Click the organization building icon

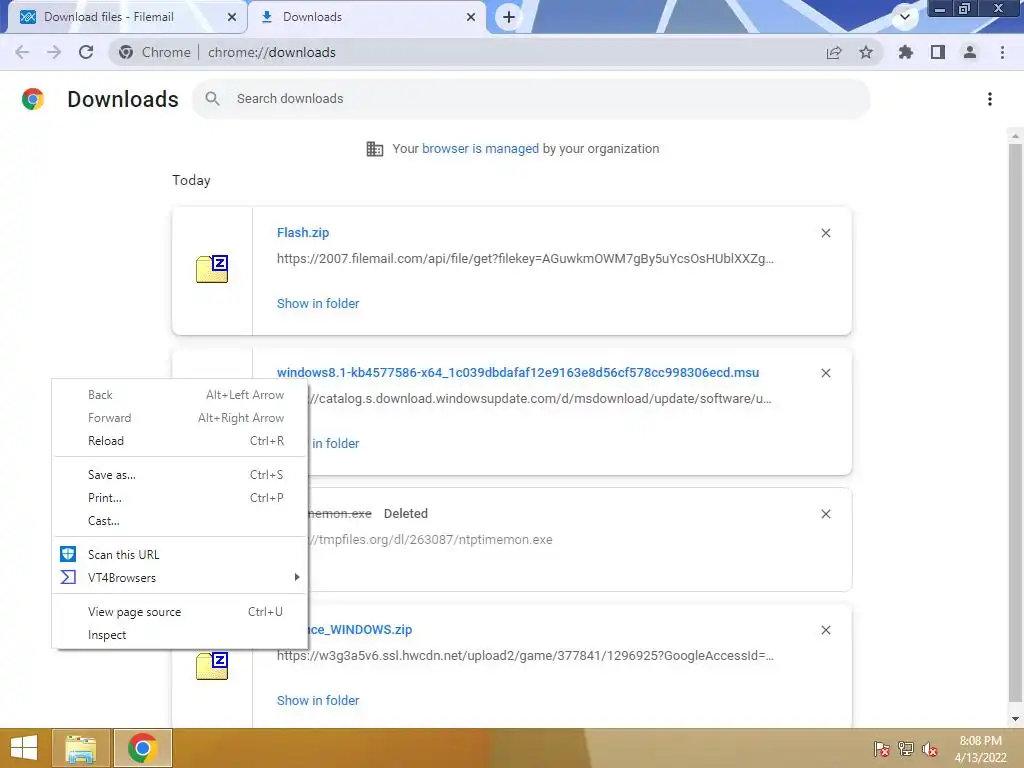[375, 149]
